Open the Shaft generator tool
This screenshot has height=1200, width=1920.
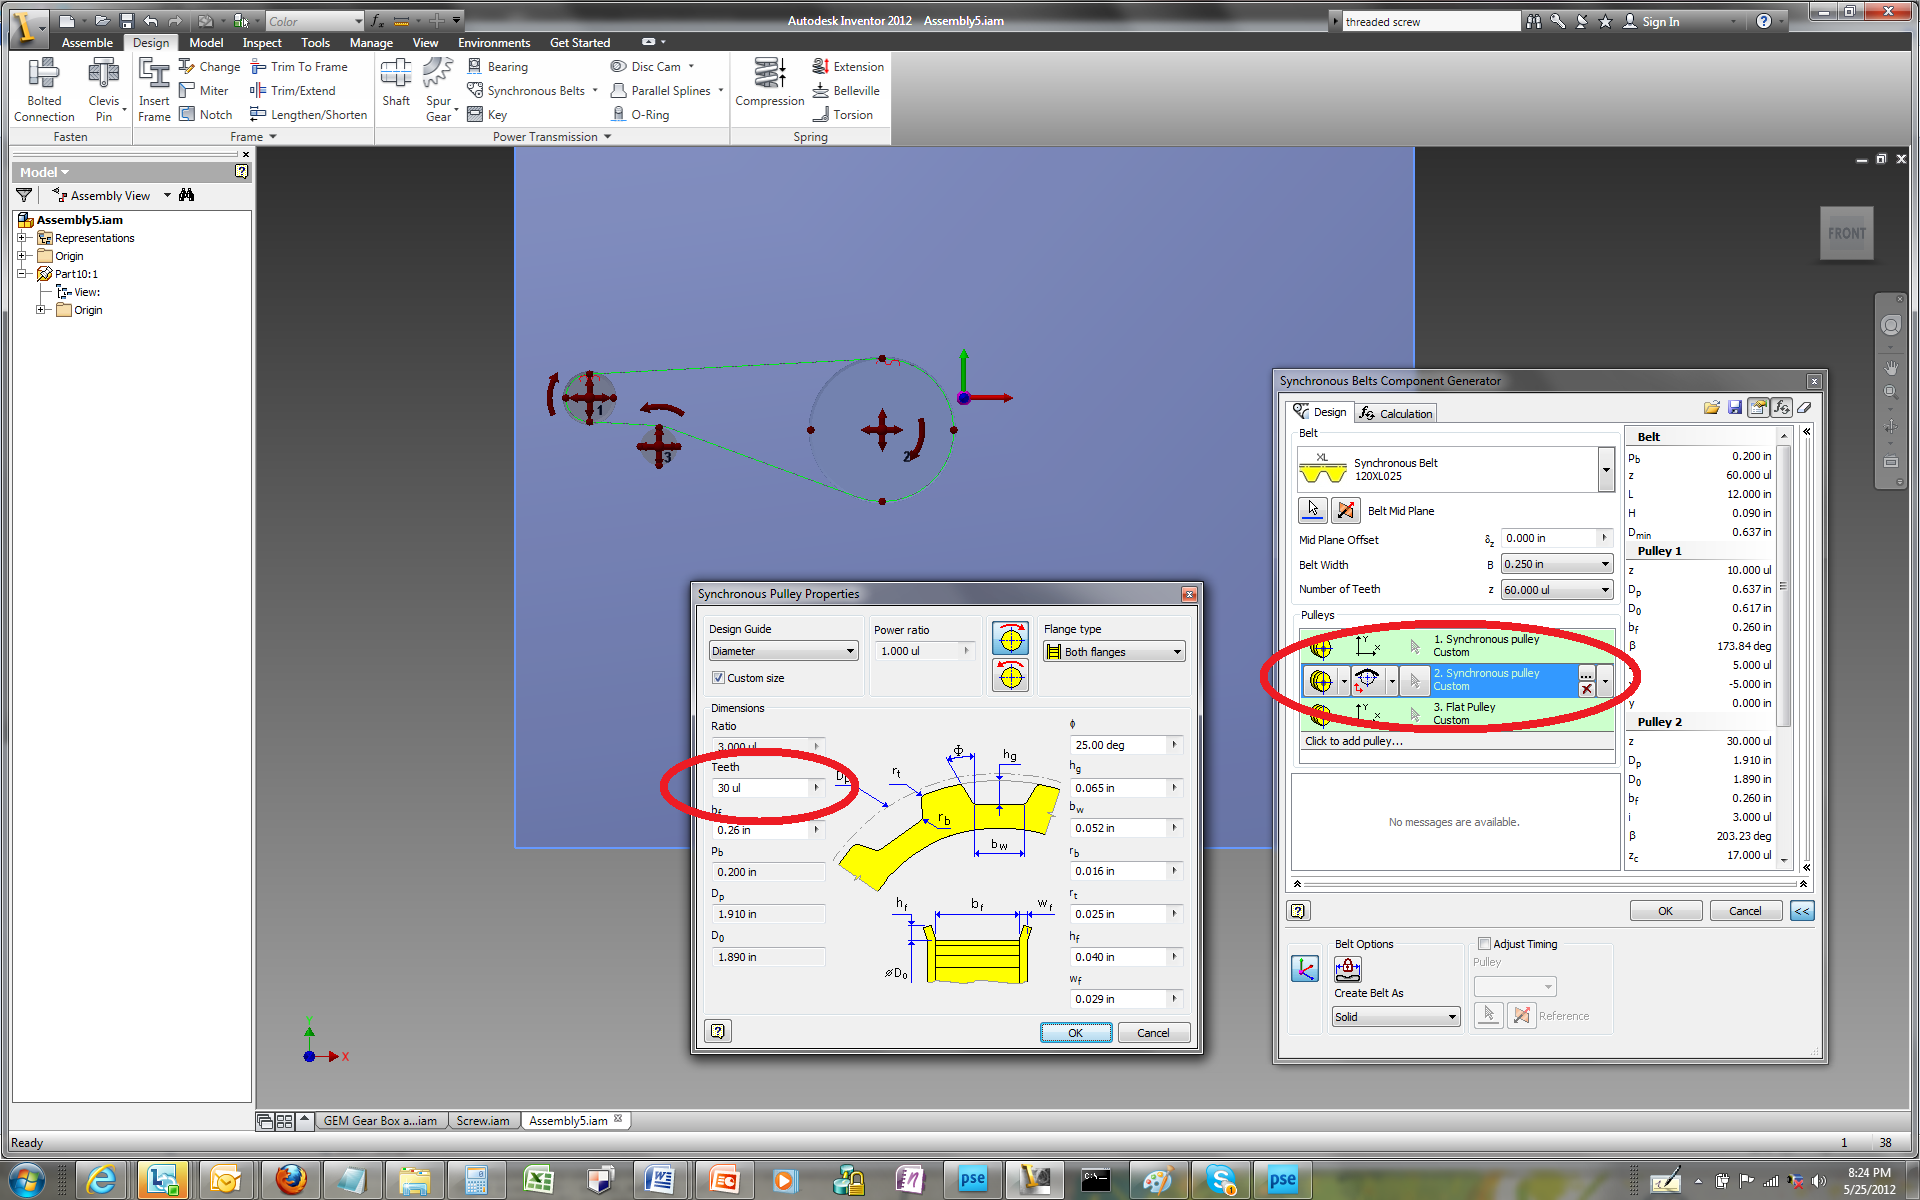[x=396, y=73]
